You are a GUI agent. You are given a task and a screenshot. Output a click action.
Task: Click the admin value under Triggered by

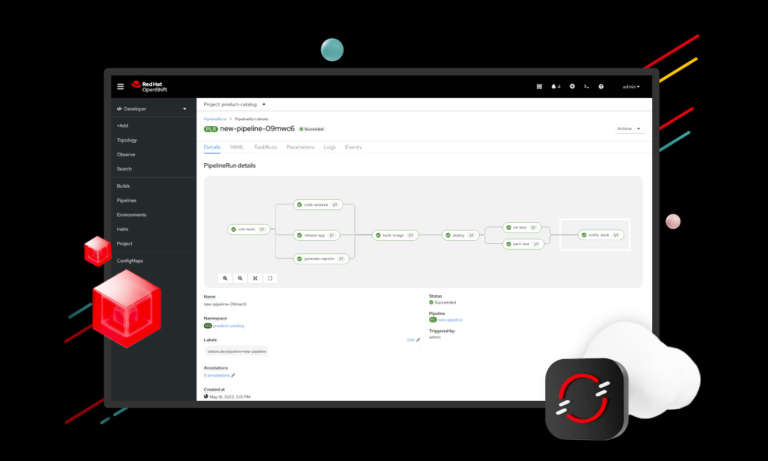click(435, 337)
